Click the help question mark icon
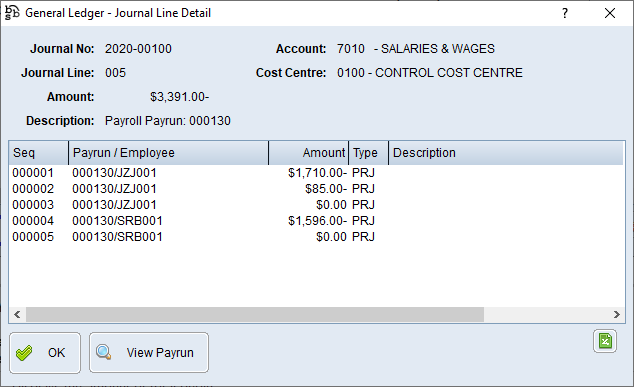Viewport: 634px width, 387px height. pos(565,13)
